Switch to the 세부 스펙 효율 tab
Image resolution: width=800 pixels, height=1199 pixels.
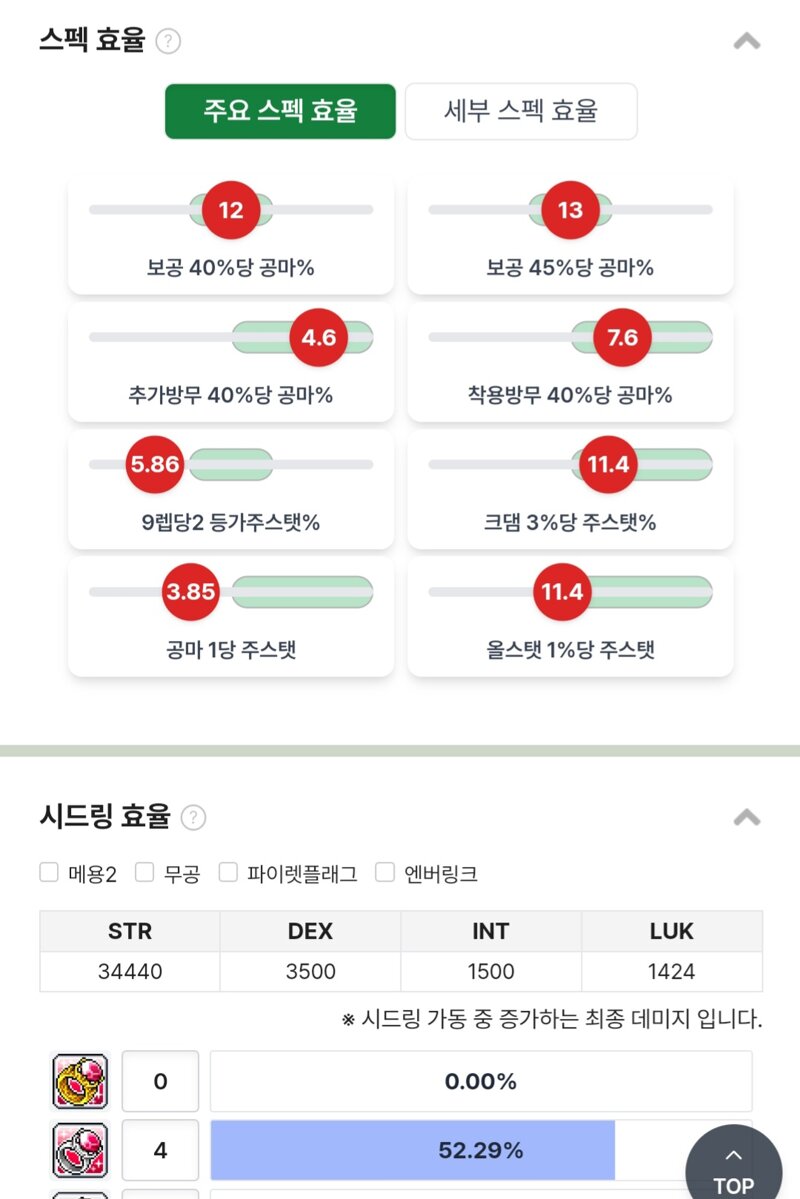click(521, 111)
